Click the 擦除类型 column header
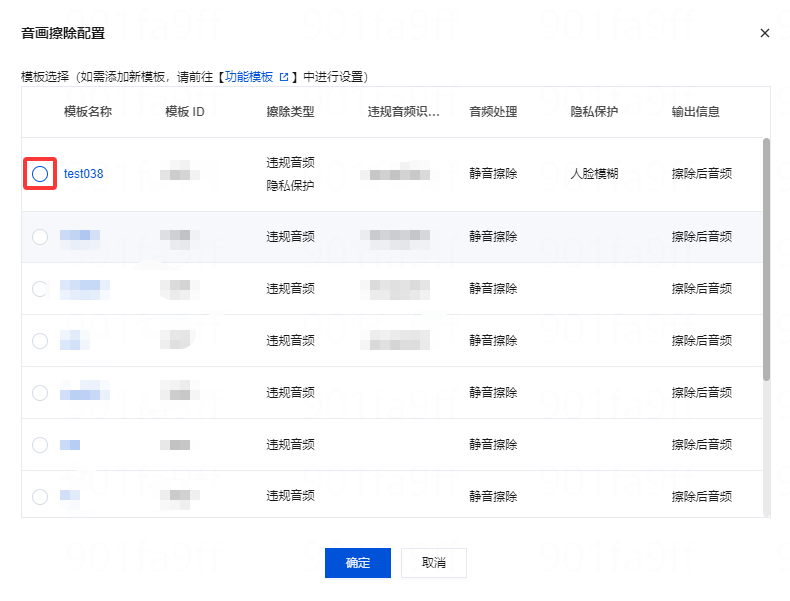Viewport: 790px width, 601px height. click(x=290, y=112)
